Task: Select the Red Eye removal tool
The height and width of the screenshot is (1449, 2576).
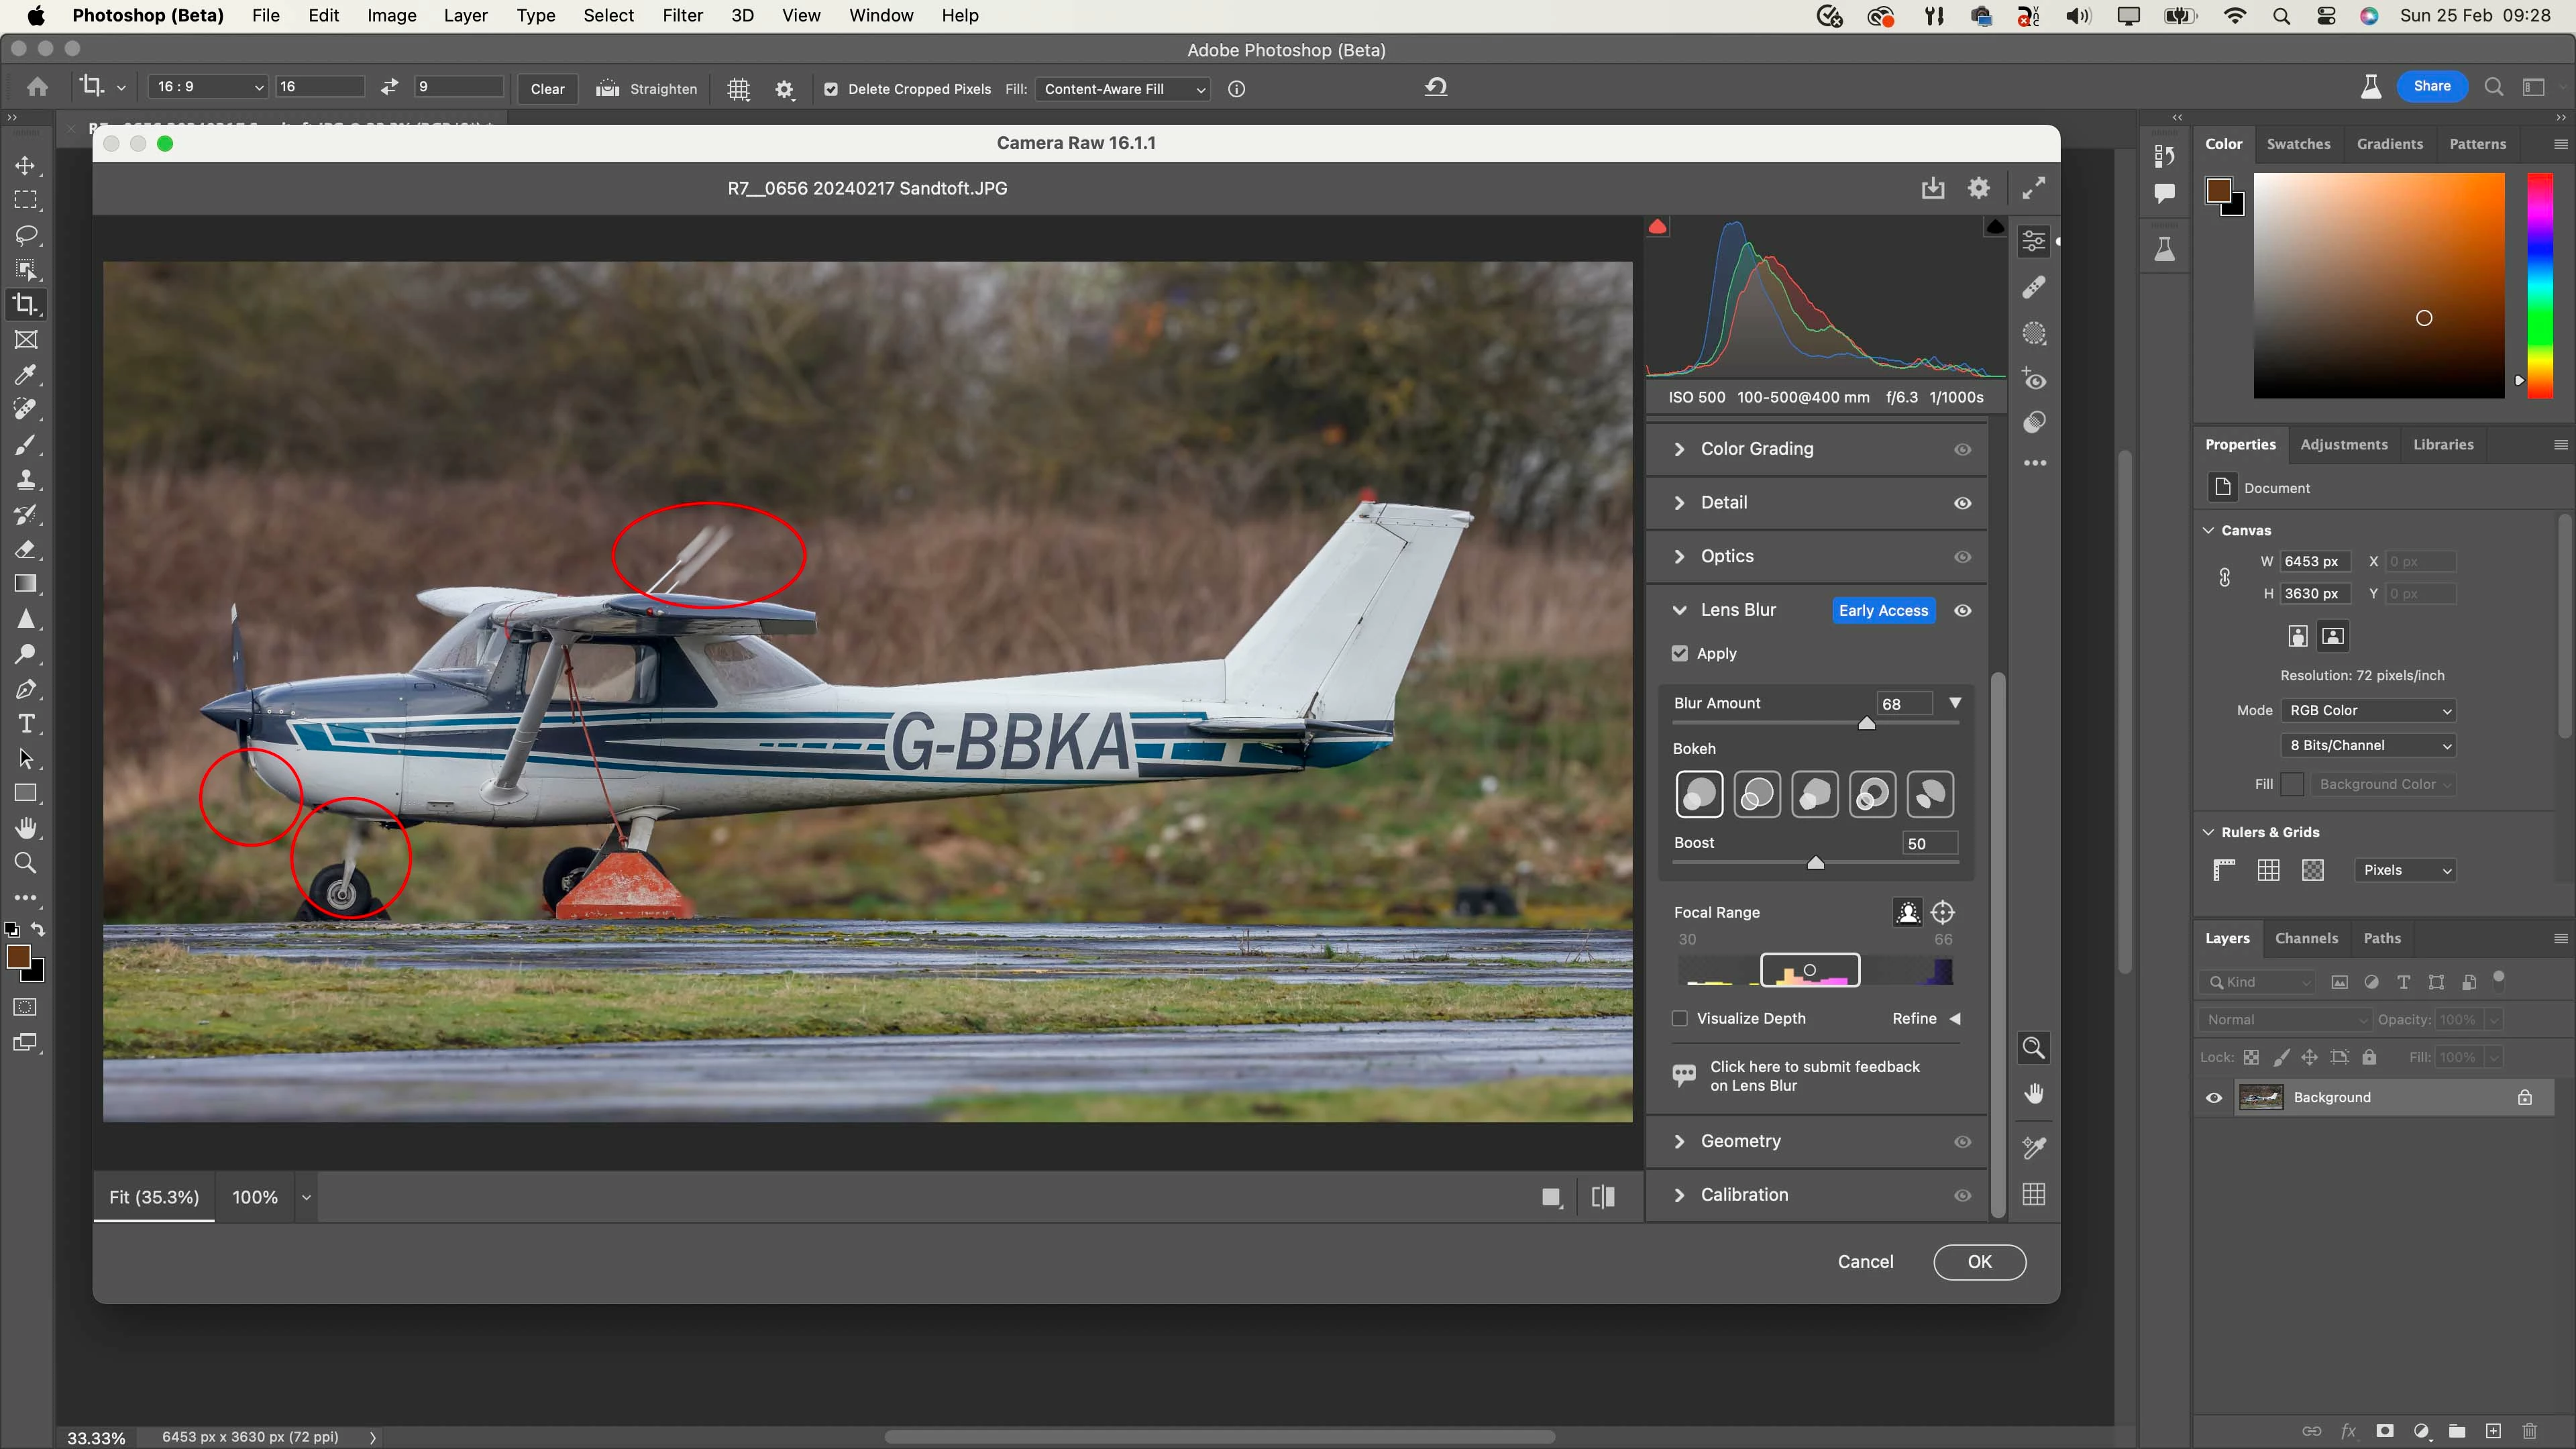Action: 2033,379
